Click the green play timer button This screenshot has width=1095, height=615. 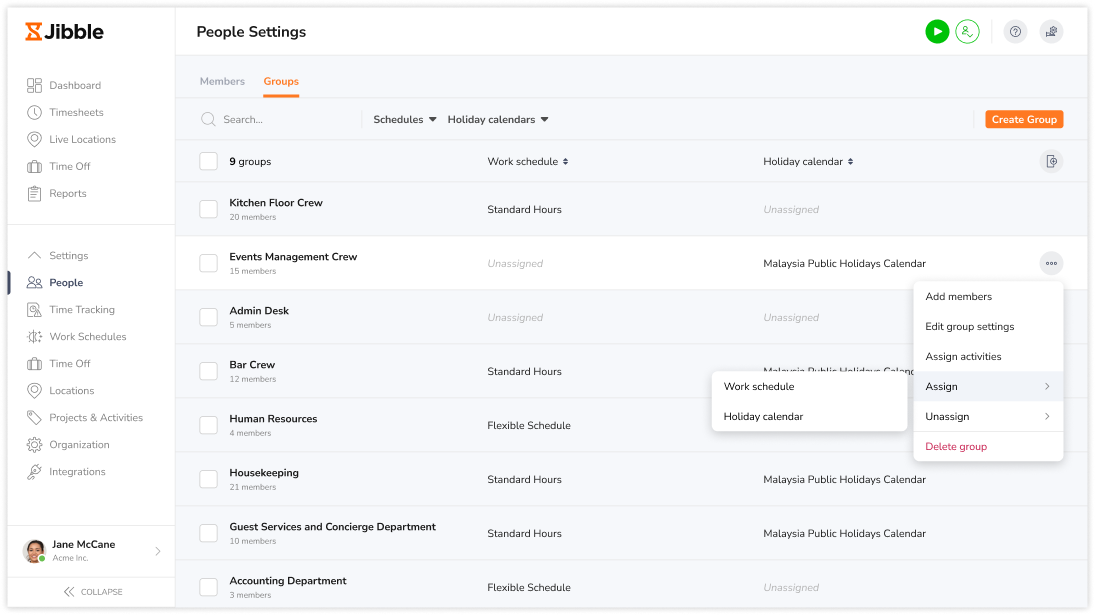coord(936,31)
